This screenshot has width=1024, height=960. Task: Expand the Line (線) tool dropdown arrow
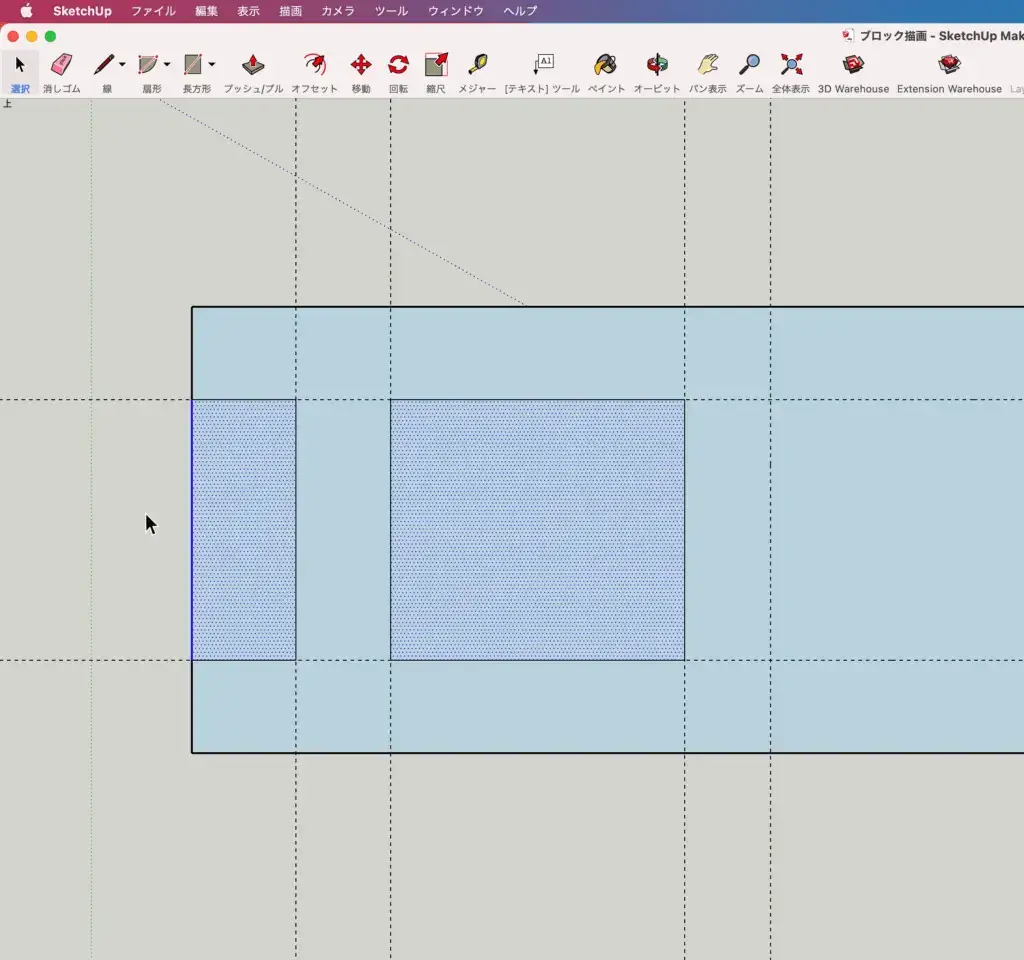(122, 65)
